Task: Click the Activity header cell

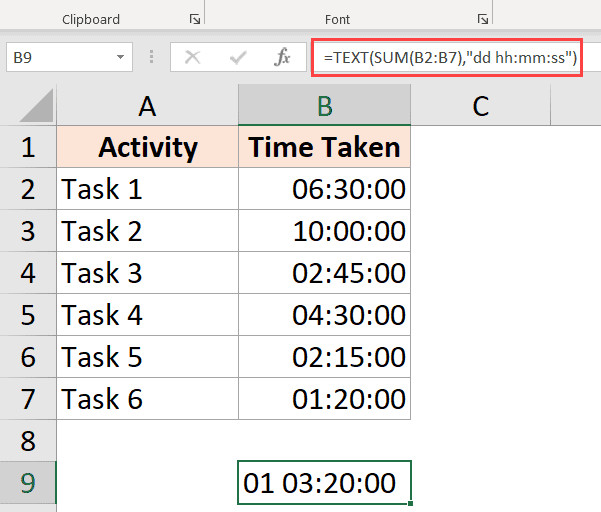Action: tap(147, 148)
